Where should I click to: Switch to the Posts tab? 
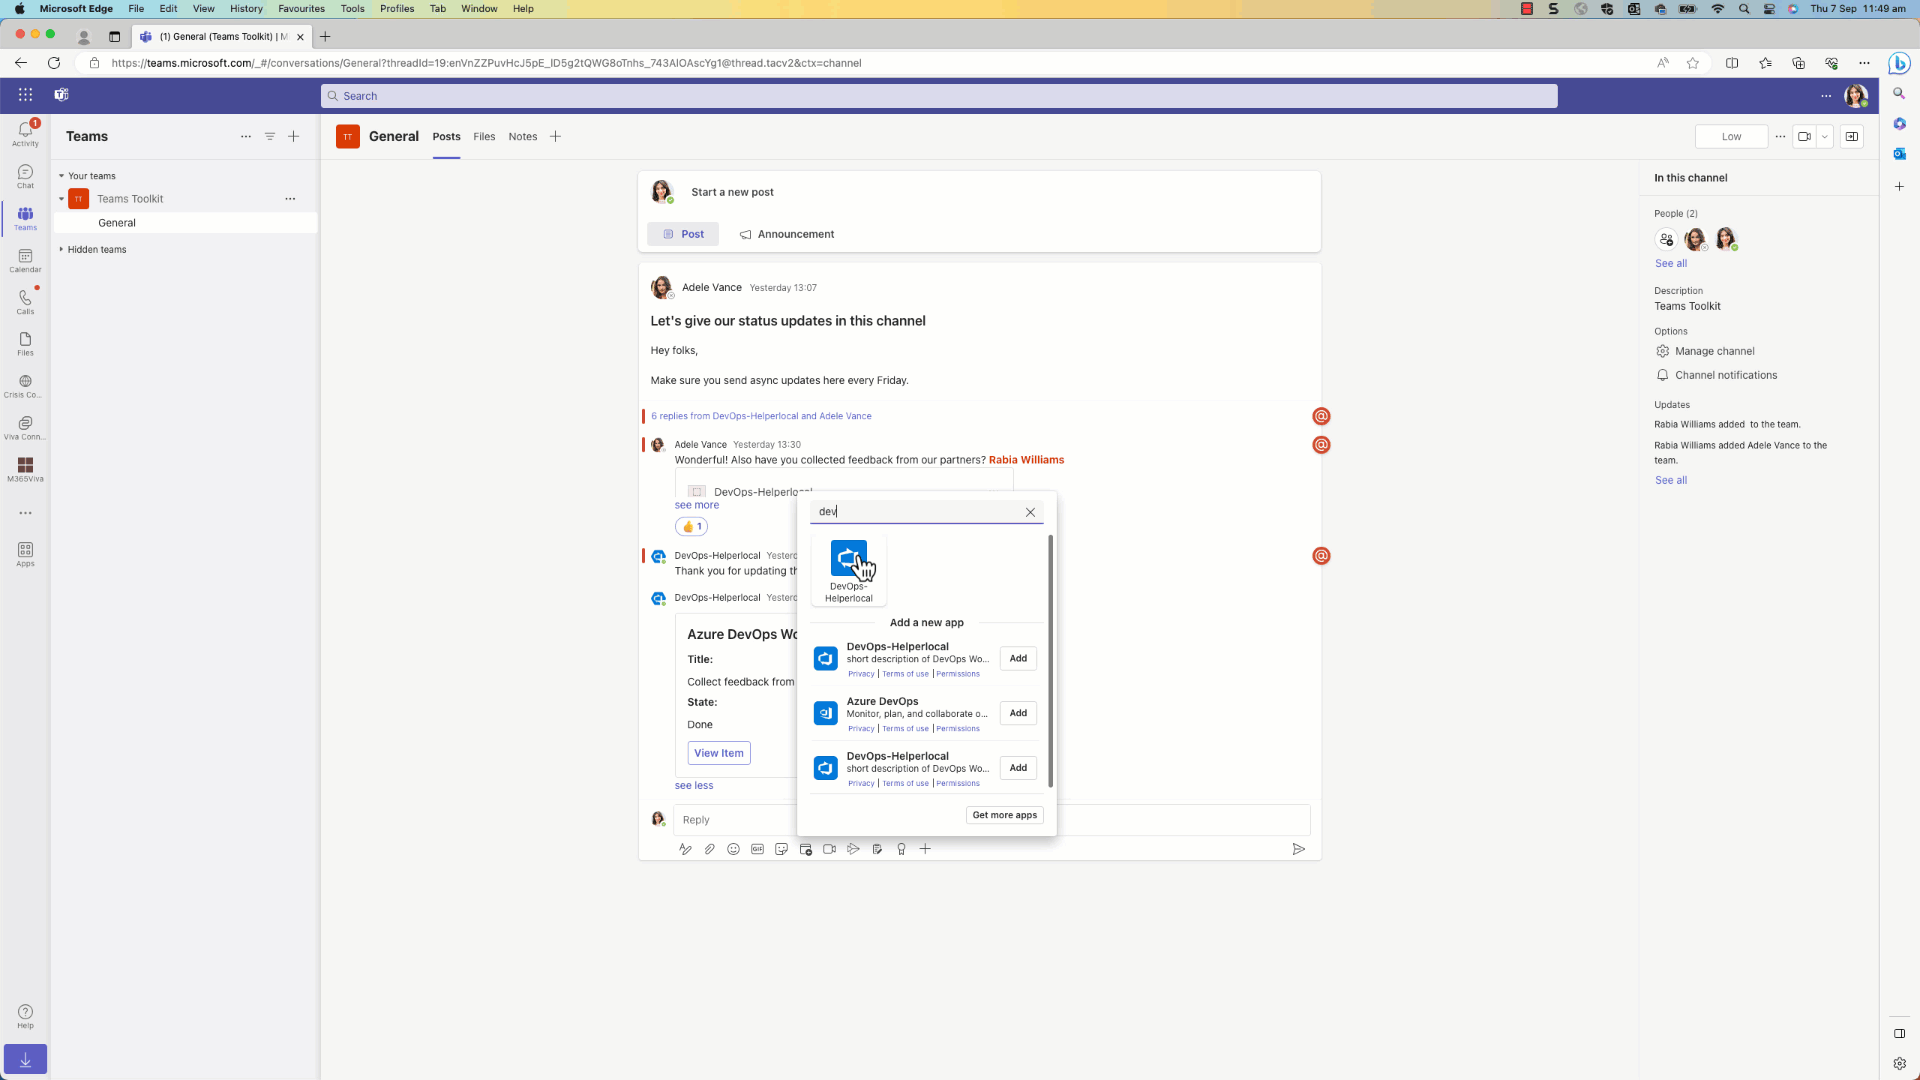[446, 137]
